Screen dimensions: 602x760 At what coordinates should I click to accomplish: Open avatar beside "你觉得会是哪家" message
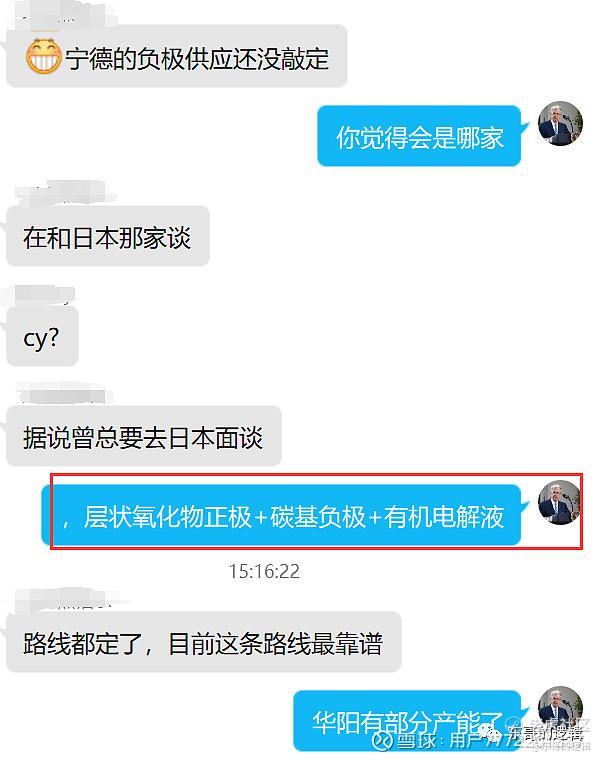[560, 124]
